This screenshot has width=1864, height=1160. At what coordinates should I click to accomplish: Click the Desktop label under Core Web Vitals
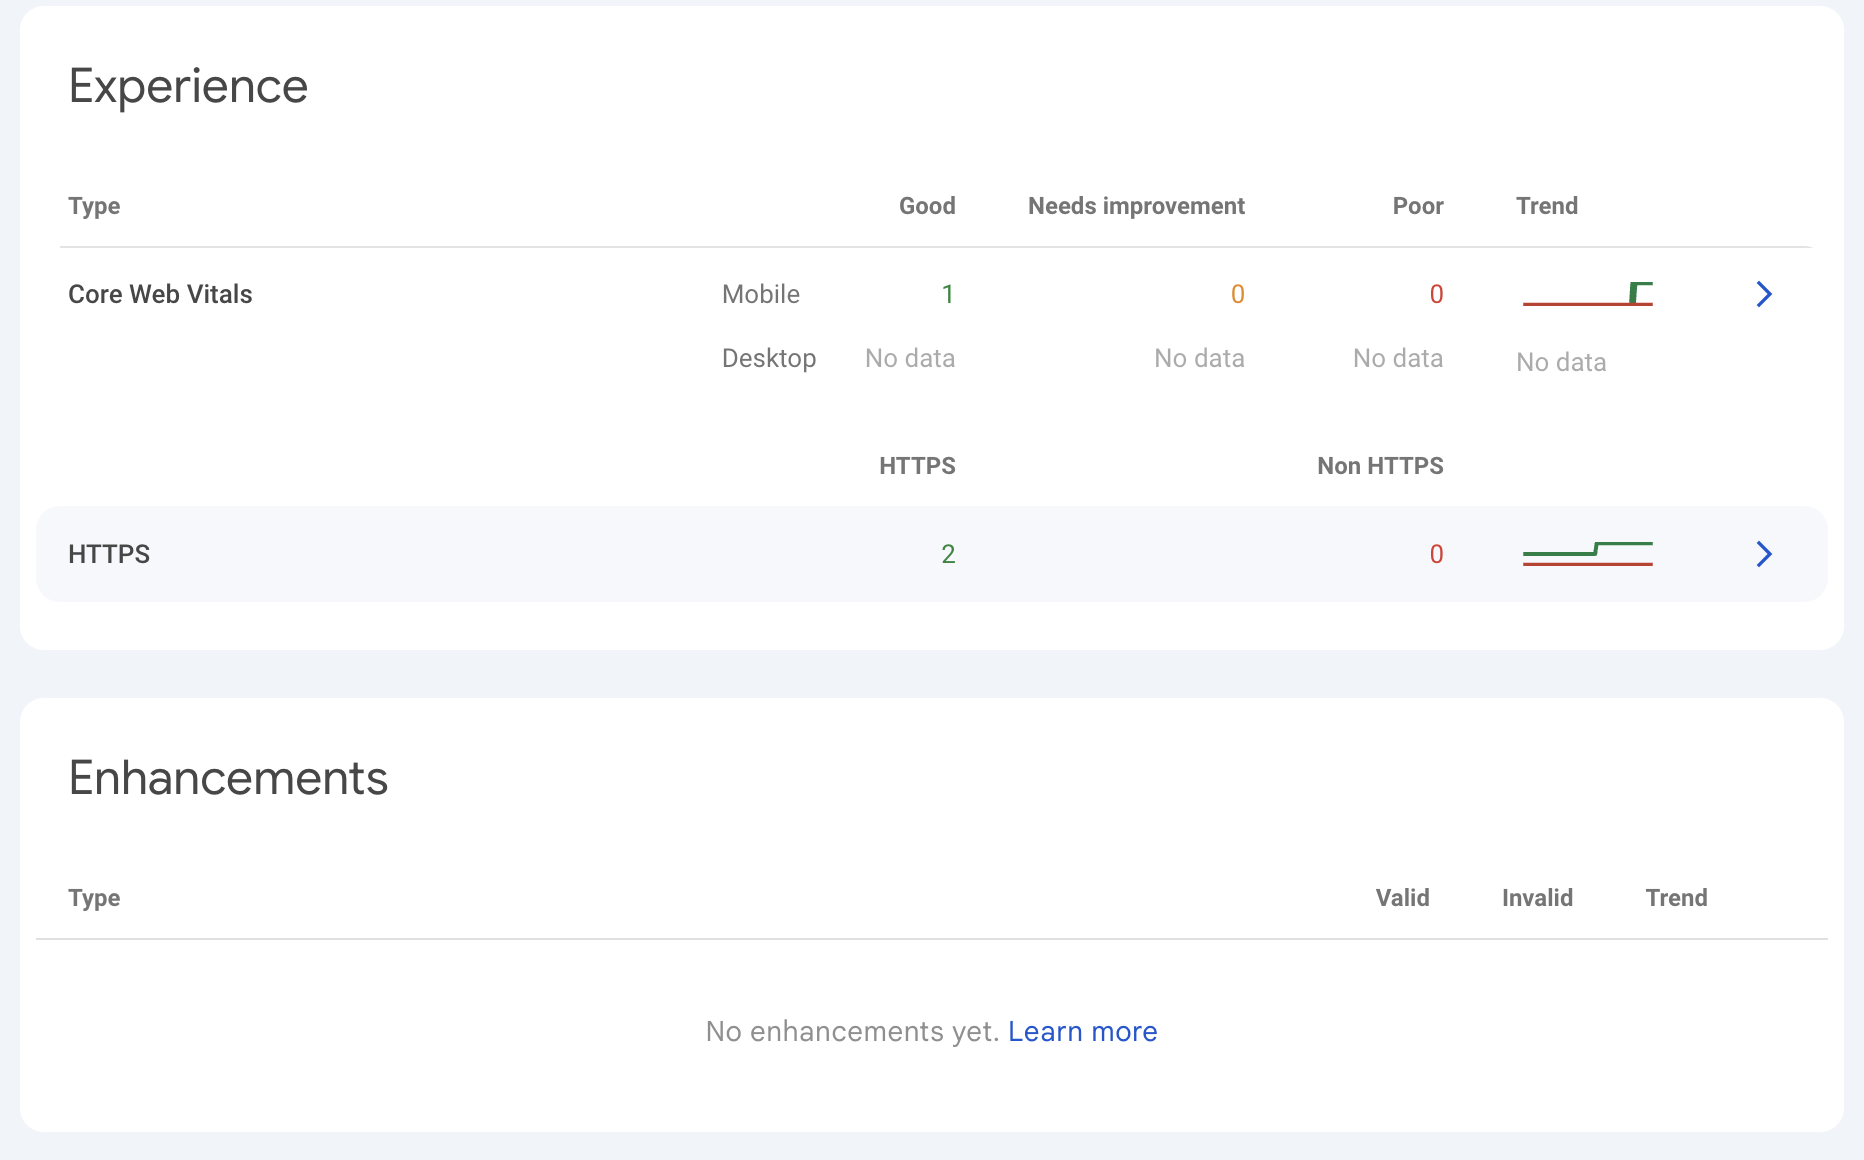pyautogui.click(x=768, y=358)
